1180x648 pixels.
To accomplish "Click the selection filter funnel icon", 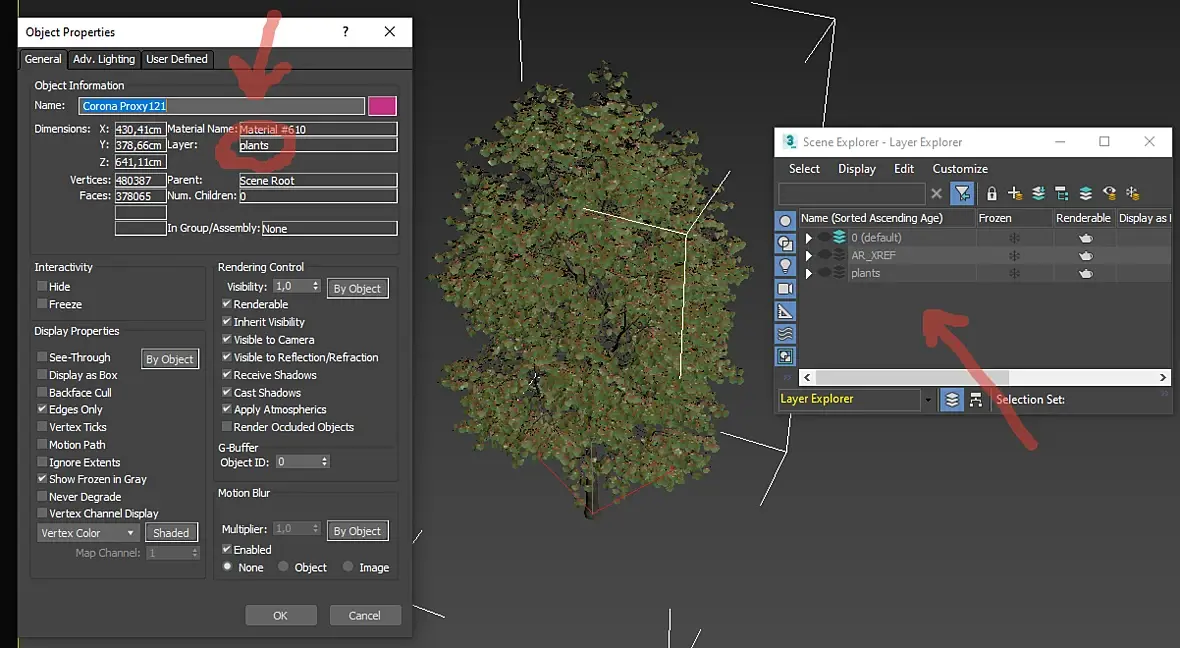I will point(962,194).
